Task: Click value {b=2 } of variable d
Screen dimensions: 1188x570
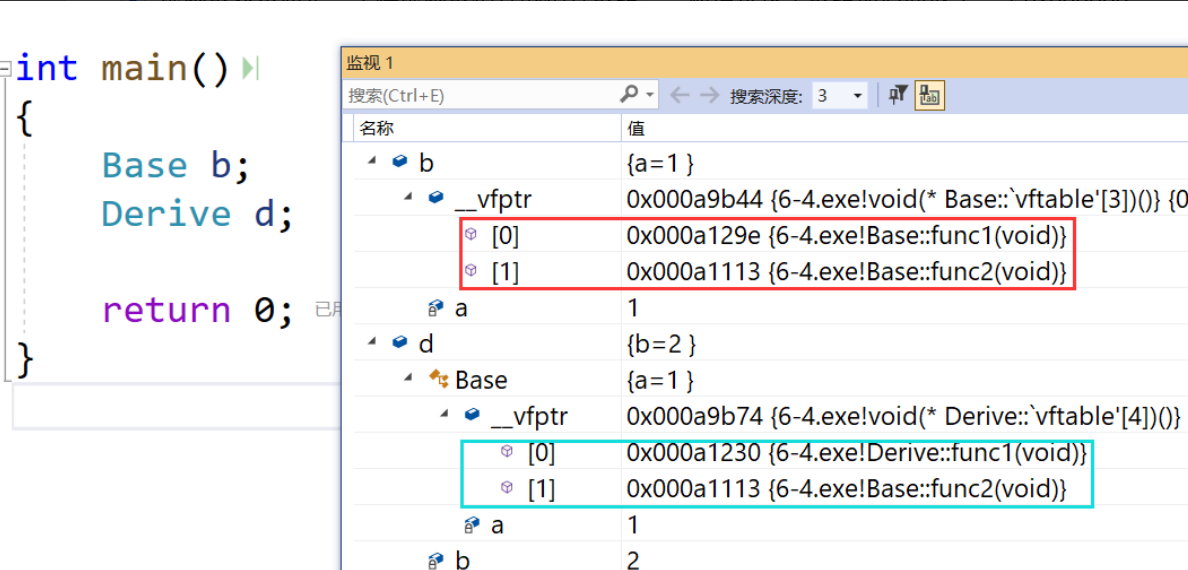Action: point(661,344)
